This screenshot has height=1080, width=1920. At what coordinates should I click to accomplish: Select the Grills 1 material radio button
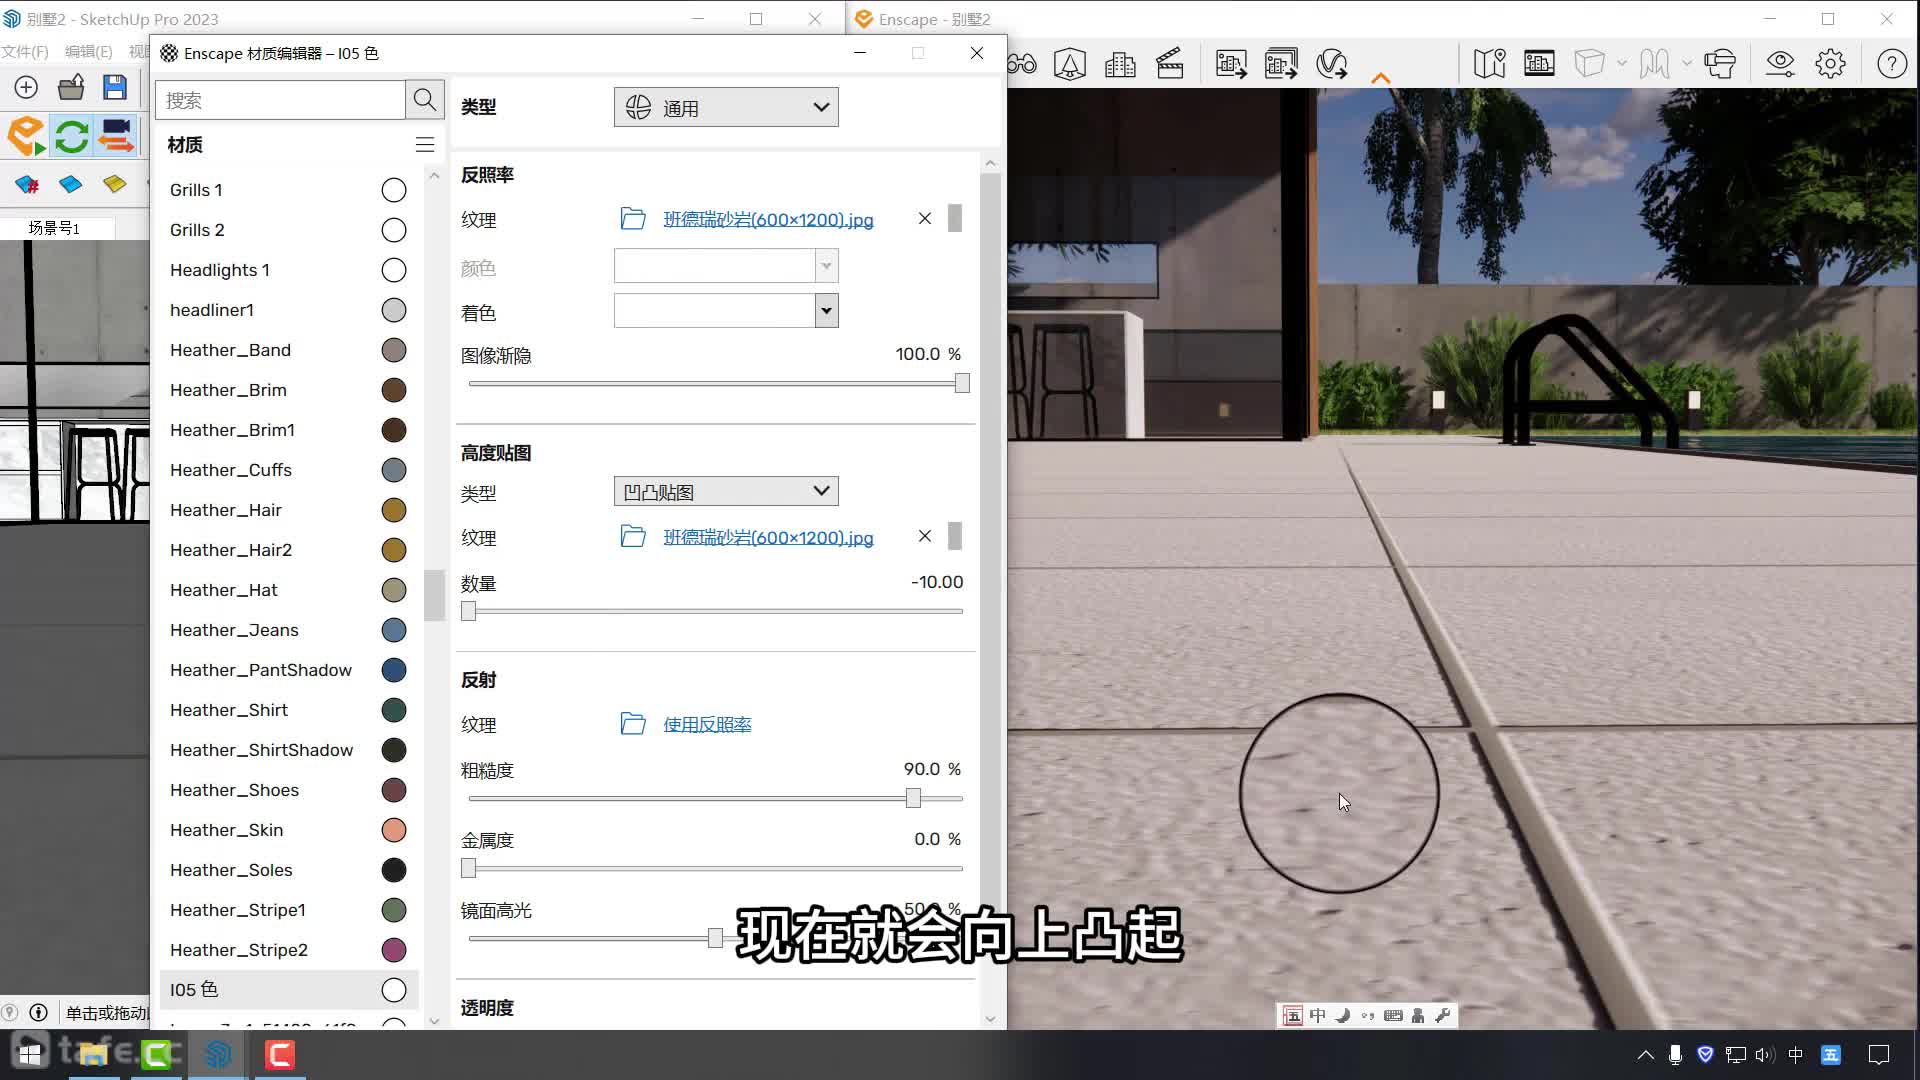393,189
